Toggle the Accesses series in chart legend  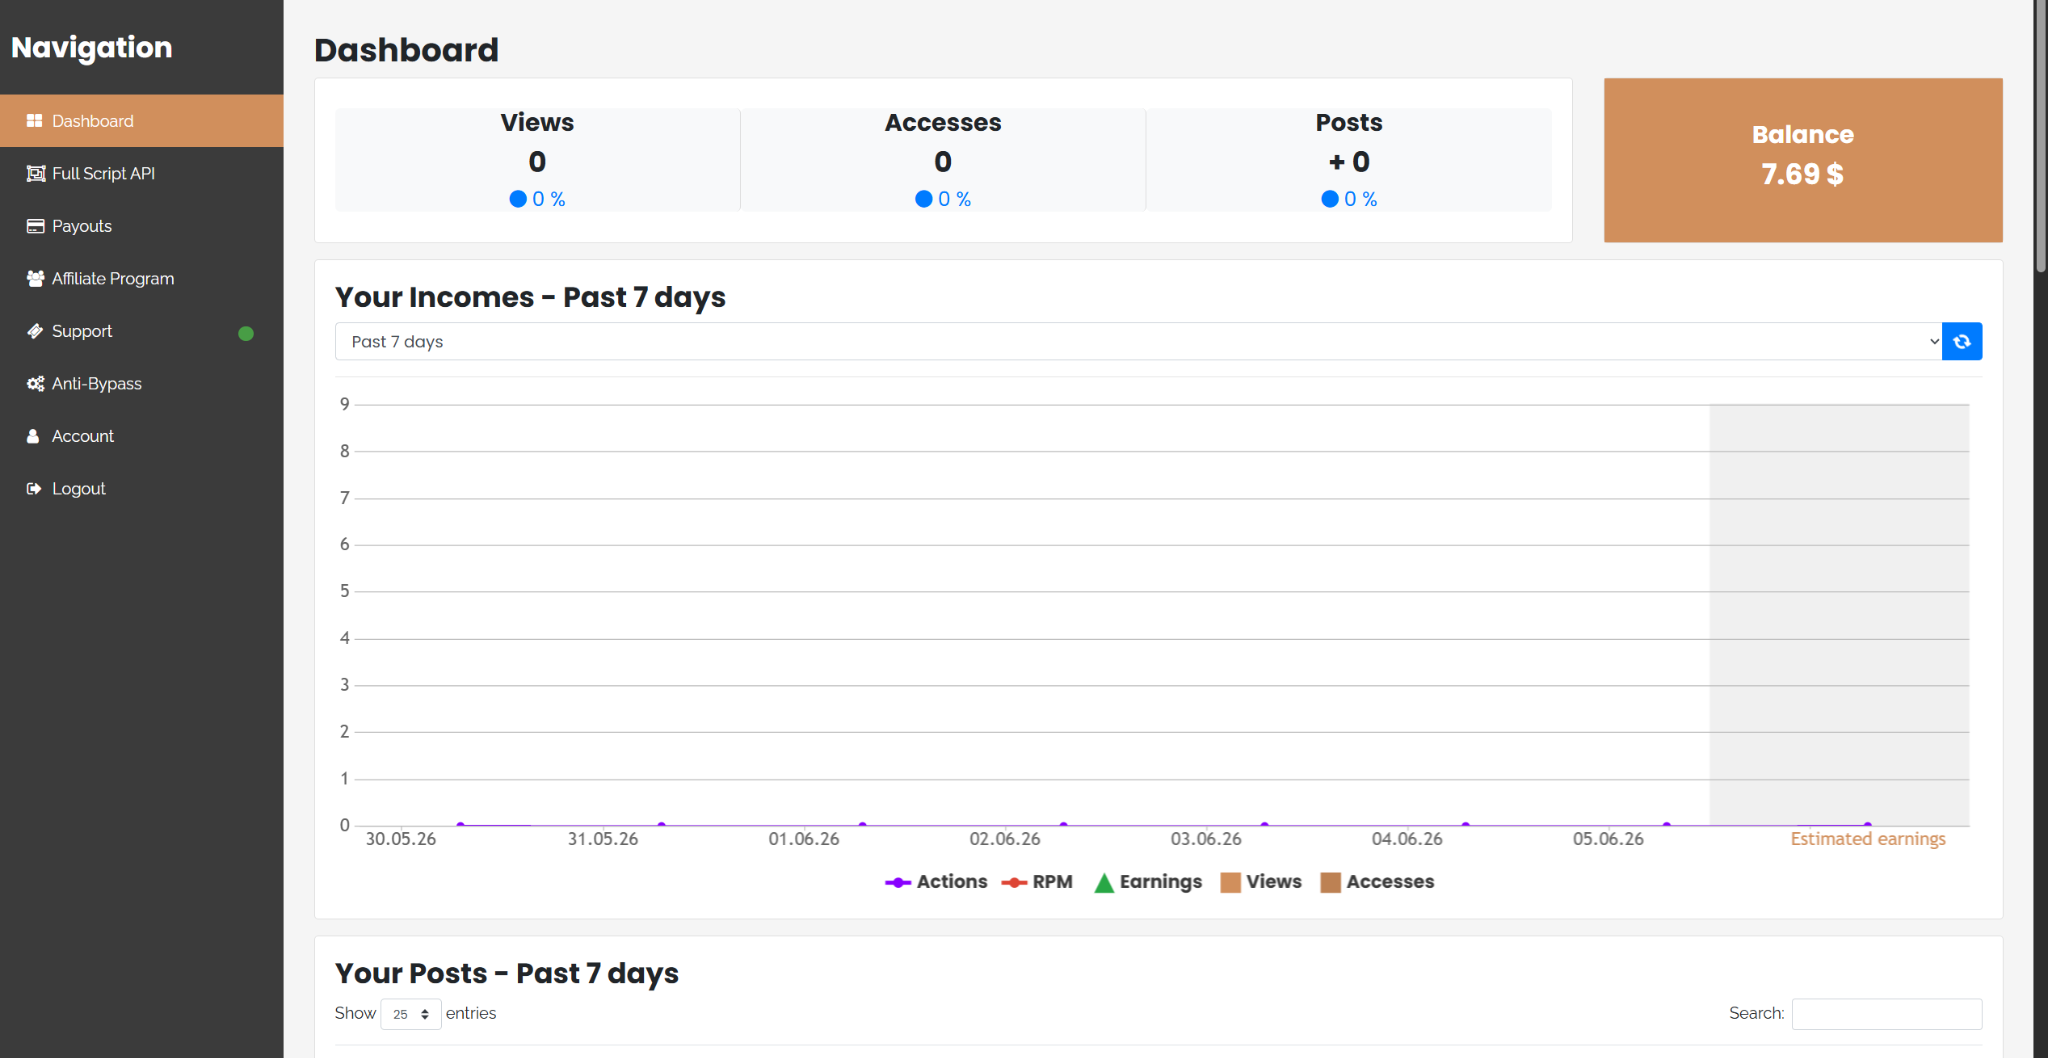coord(1377,882)
